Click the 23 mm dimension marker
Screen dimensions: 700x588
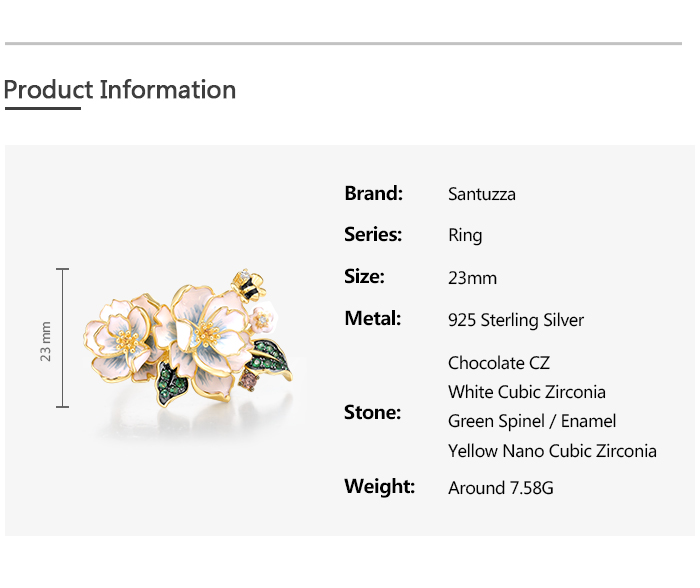46,340
